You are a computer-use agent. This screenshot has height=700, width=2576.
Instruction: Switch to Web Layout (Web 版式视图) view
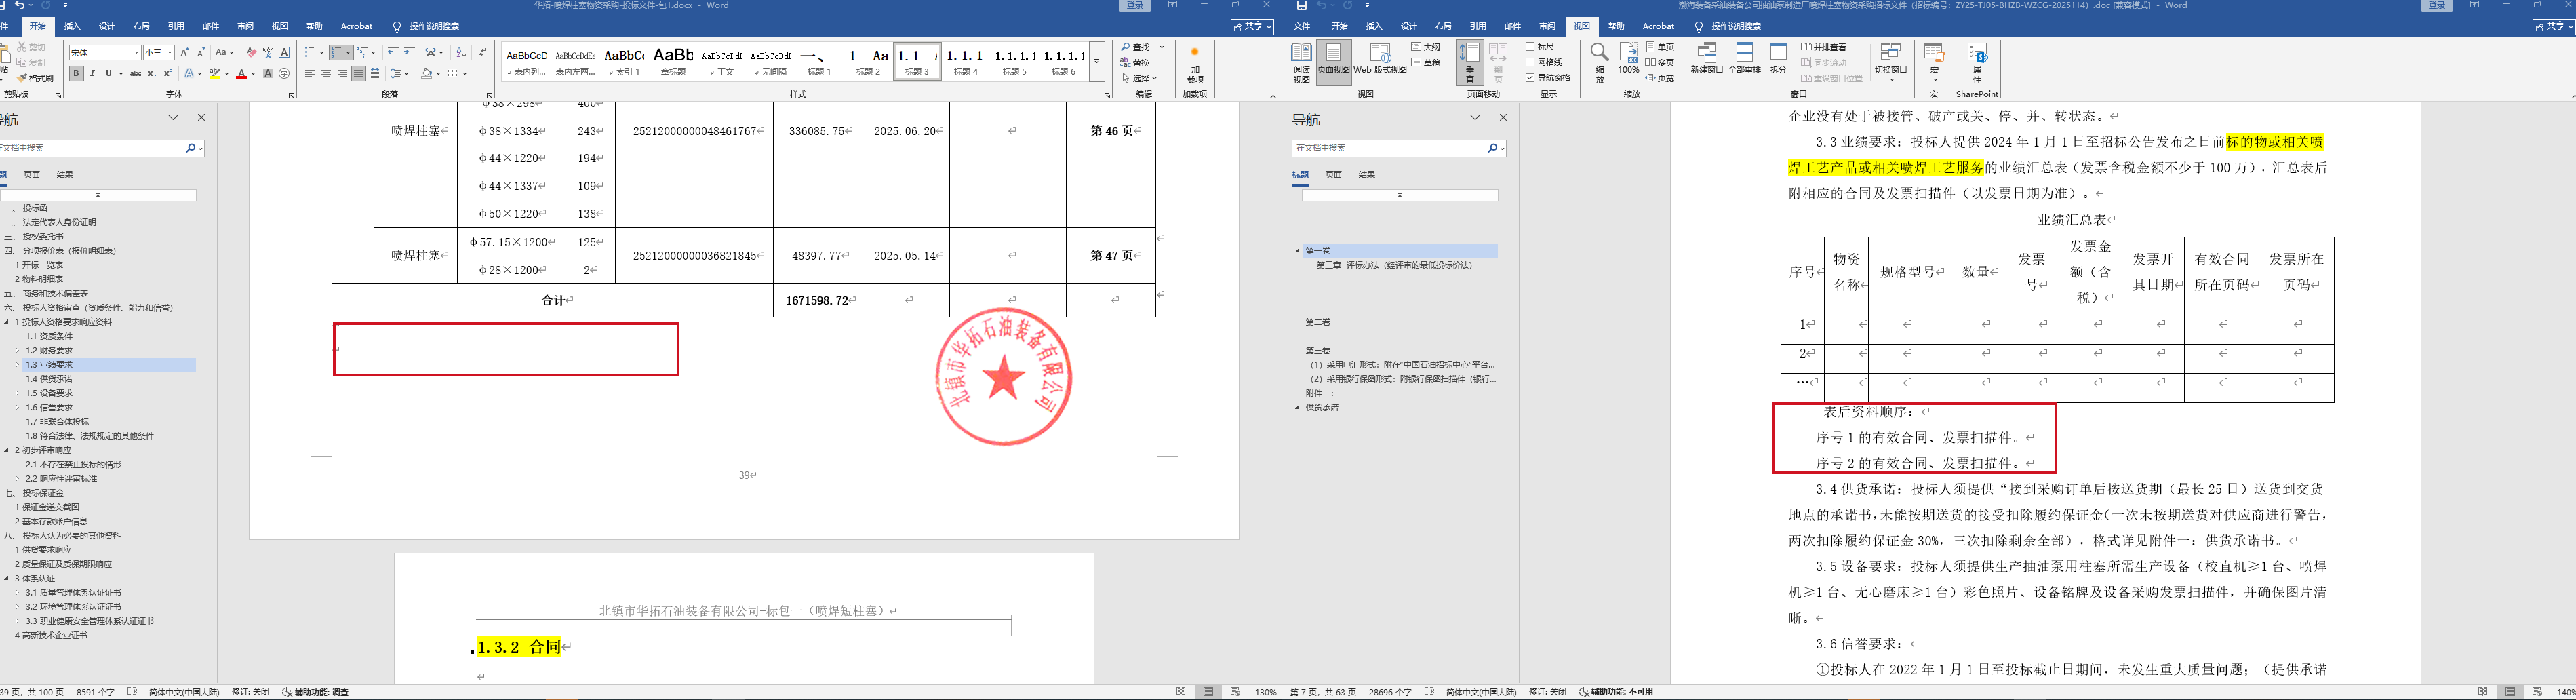pyautogui.click(x=1380, y=60)
